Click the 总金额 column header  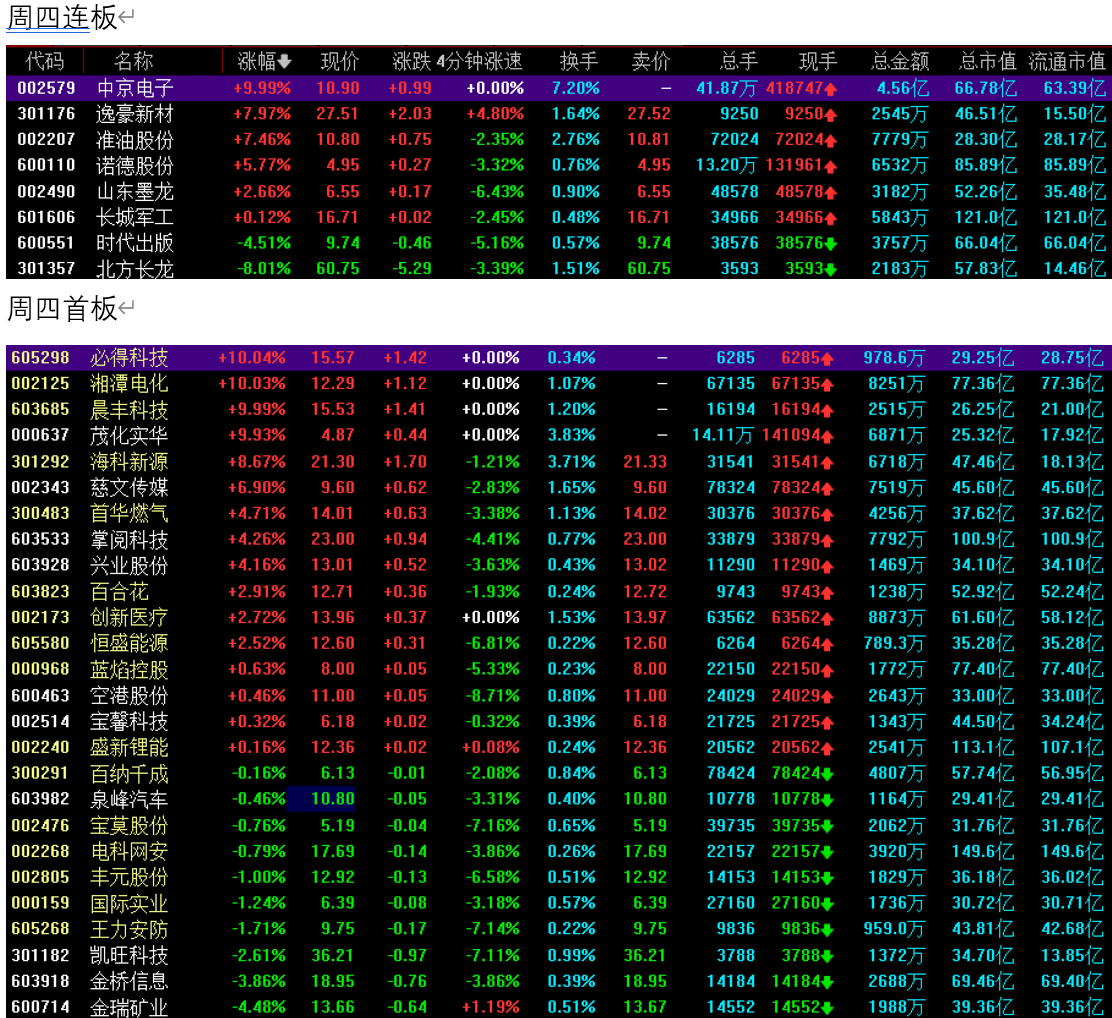(900, 62)
